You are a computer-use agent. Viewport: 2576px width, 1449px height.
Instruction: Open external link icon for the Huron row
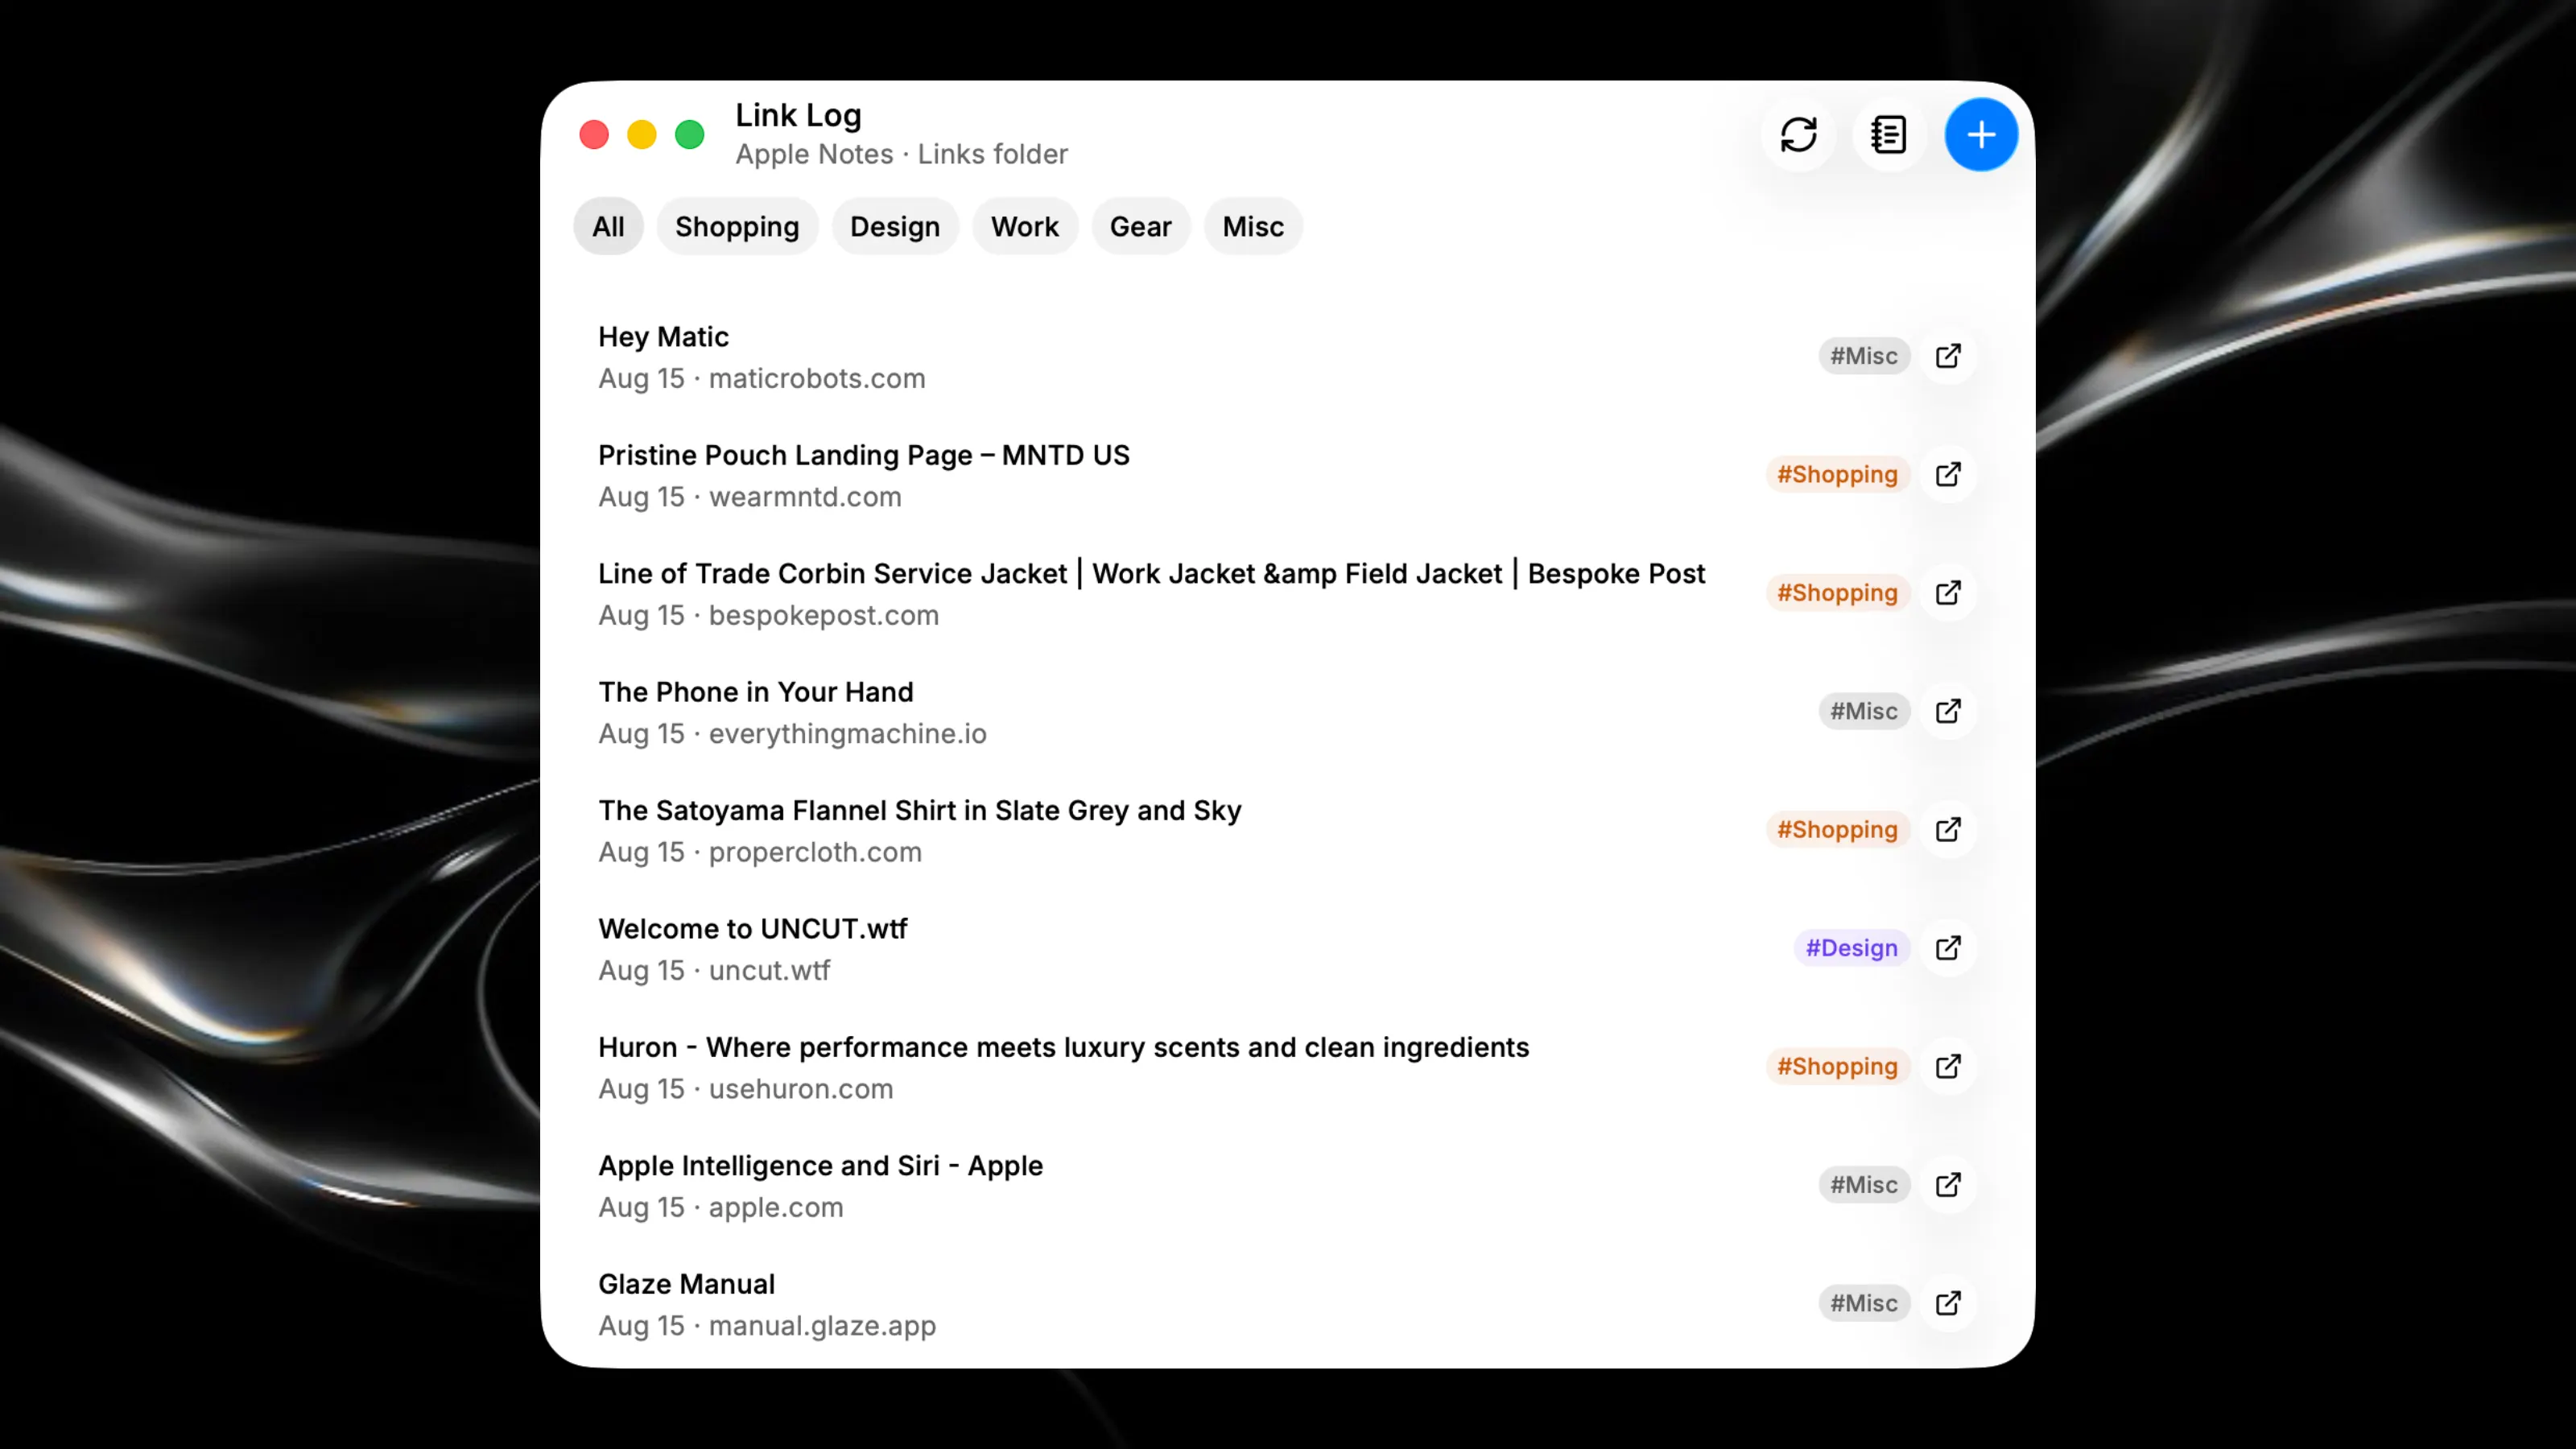[x=1948, y=1067]
